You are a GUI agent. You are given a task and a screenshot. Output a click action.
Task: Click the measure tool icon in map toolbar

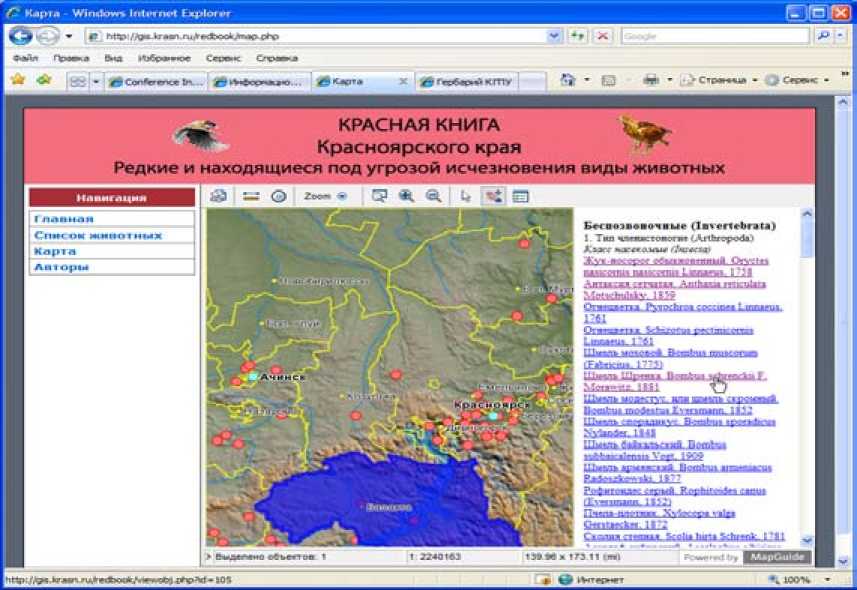click(x=251, y=196)
